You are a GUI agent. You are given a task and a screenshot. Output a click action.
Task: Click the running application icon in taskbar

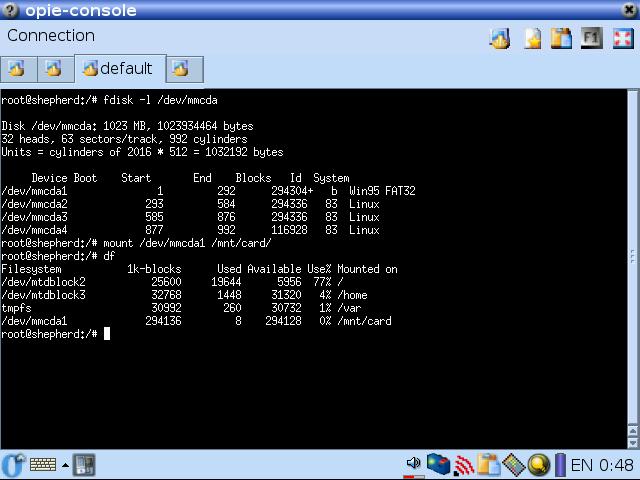pyautogui.click(x=84, y=464)
